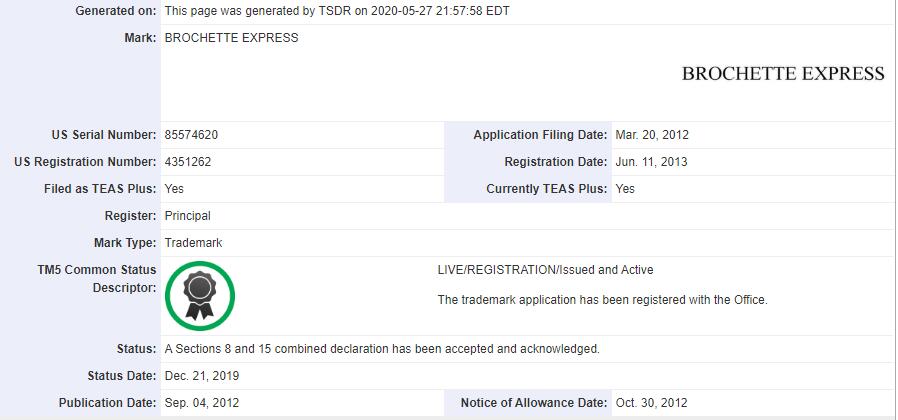This screenshot has height=420, width=898.
Task: Click the TM5 Common Status Descriptor label
Action: 97,278
